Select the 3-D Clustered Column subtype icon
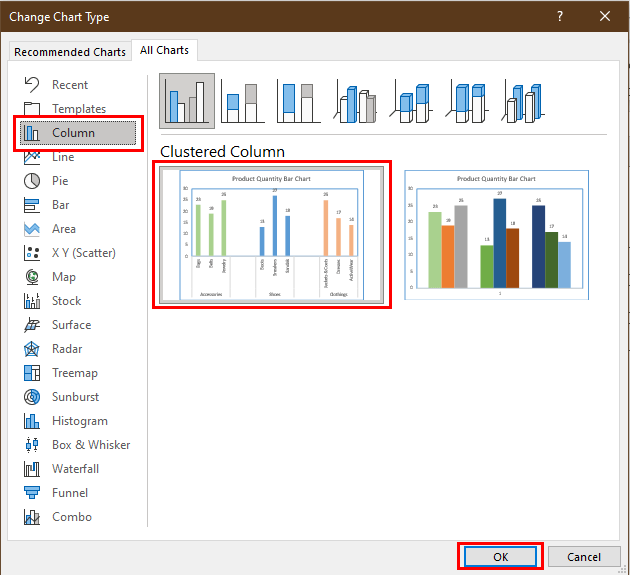The width and height of the screenshot is (630, 575). 355,102
